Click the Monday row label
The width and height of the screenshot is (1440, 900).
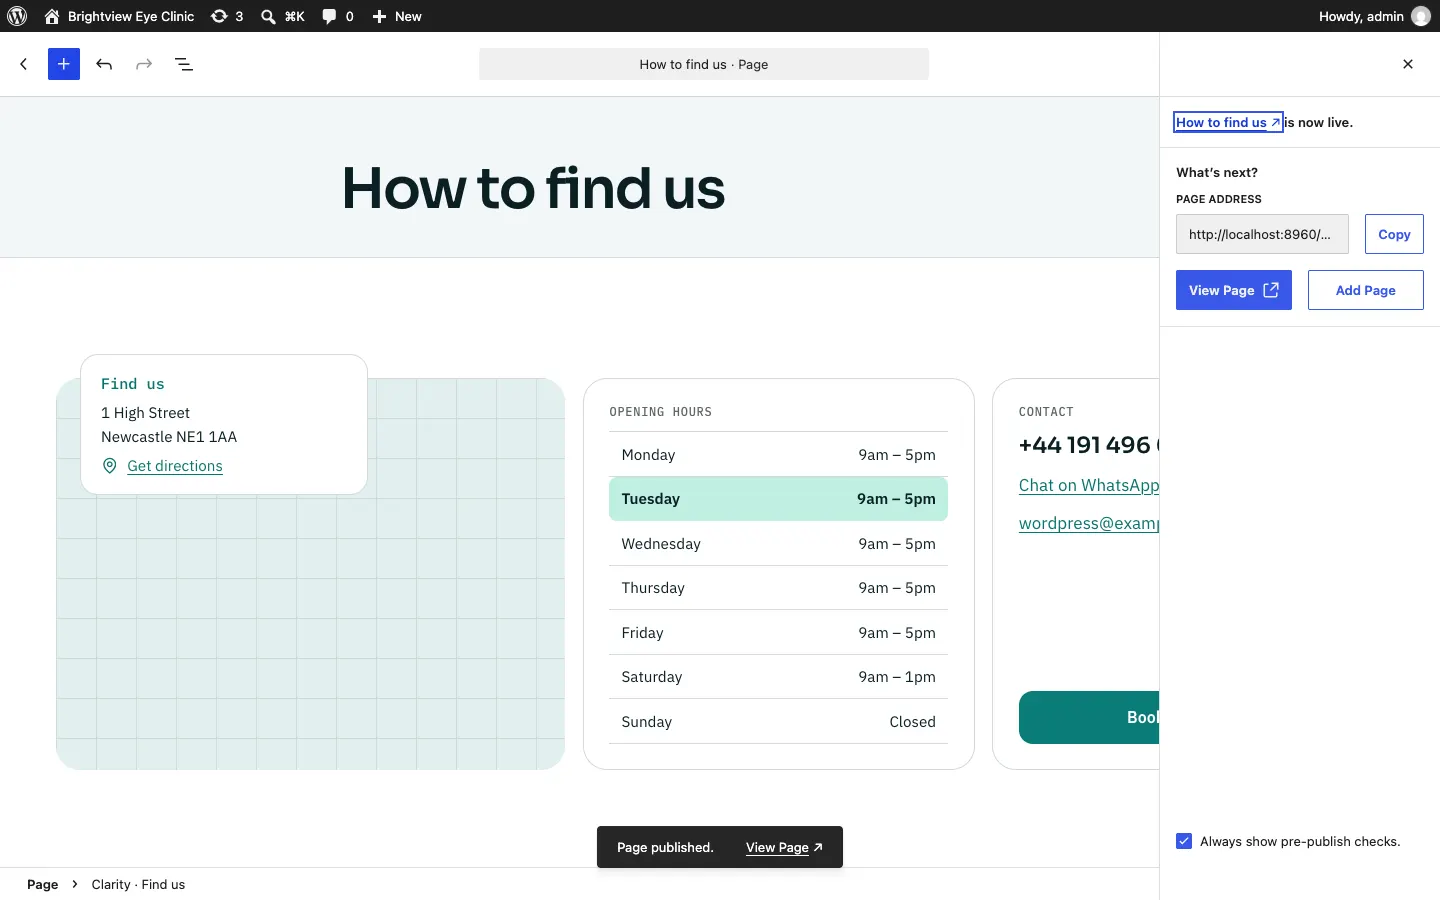[648, 455]
